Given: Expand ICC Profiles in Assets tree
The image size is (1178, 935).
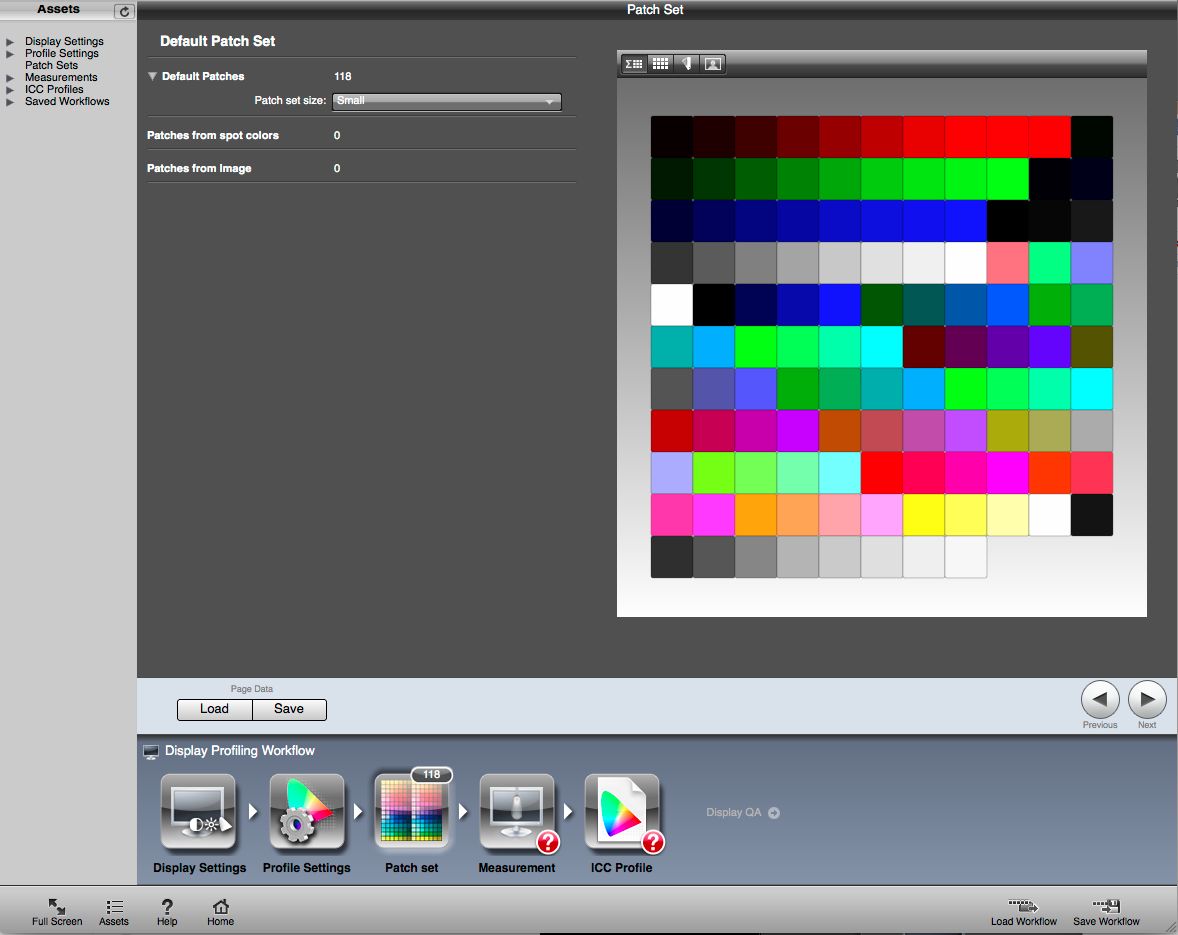Looking at the screenshot, I should pos(10,90).
